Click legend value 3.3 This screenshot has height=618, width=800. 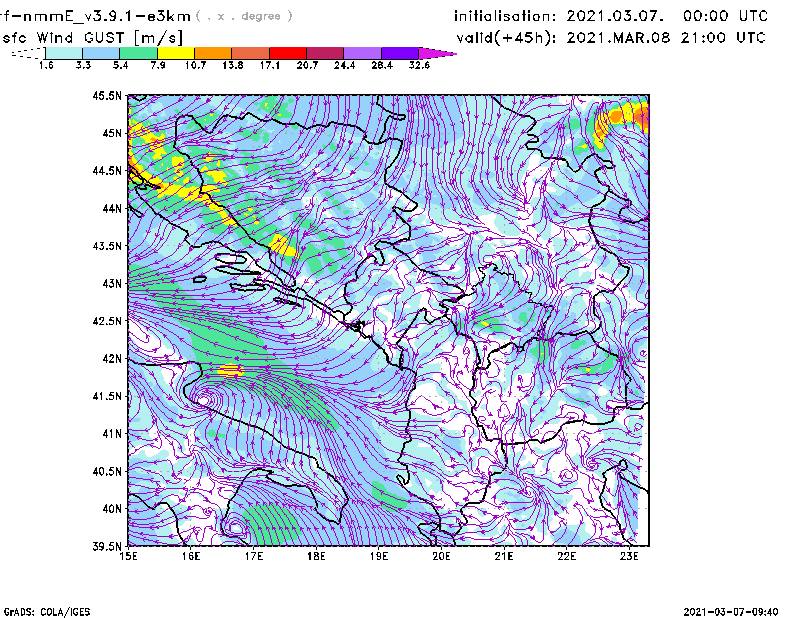click(x=83, y=65)
